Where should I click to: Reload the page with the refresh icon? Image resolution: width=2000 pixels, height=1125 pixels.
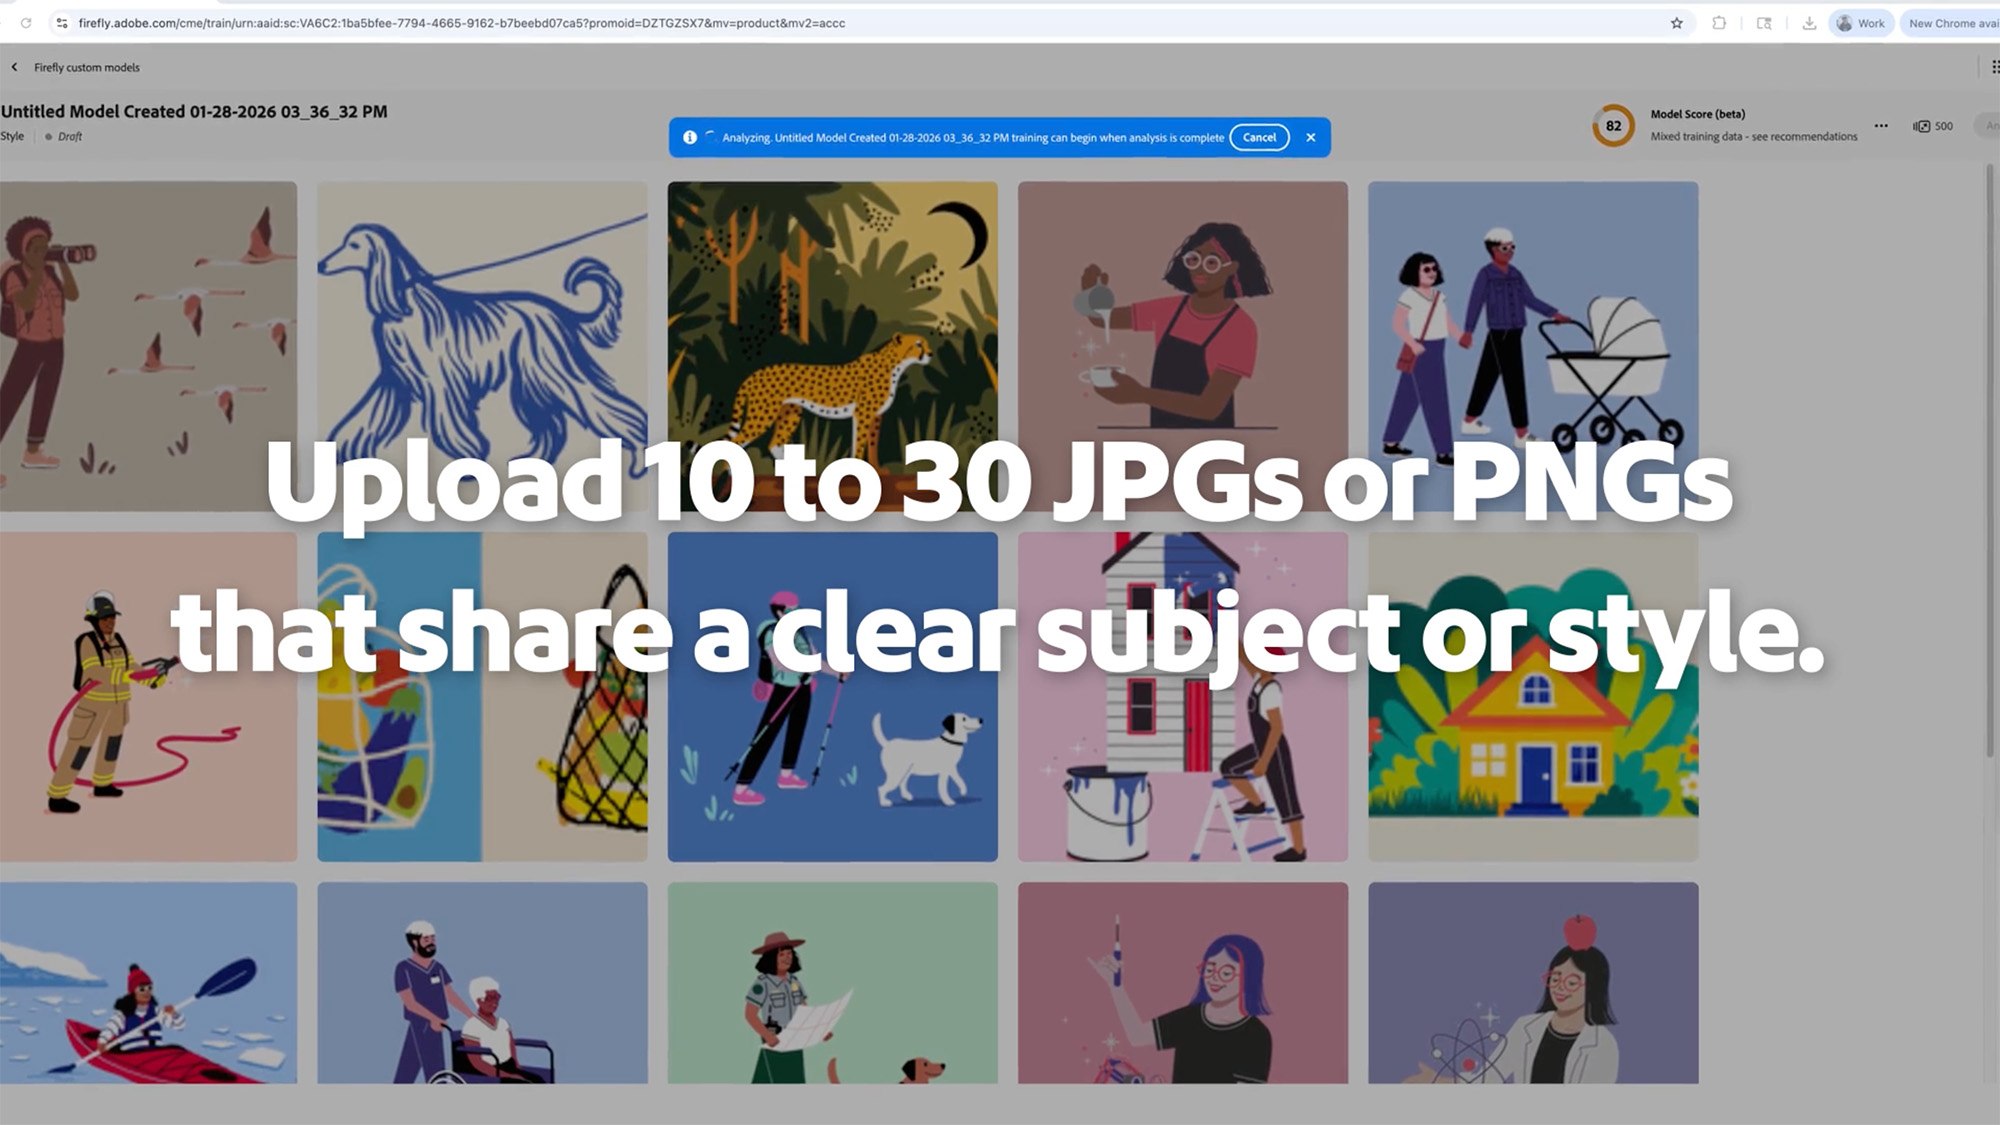[26, 23]
